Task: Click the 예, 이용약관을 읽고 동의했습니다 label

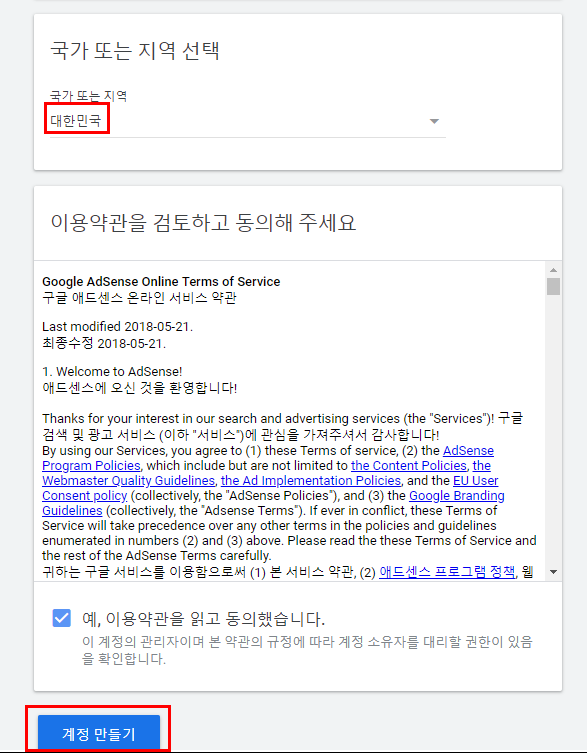Action: [203, 619]
